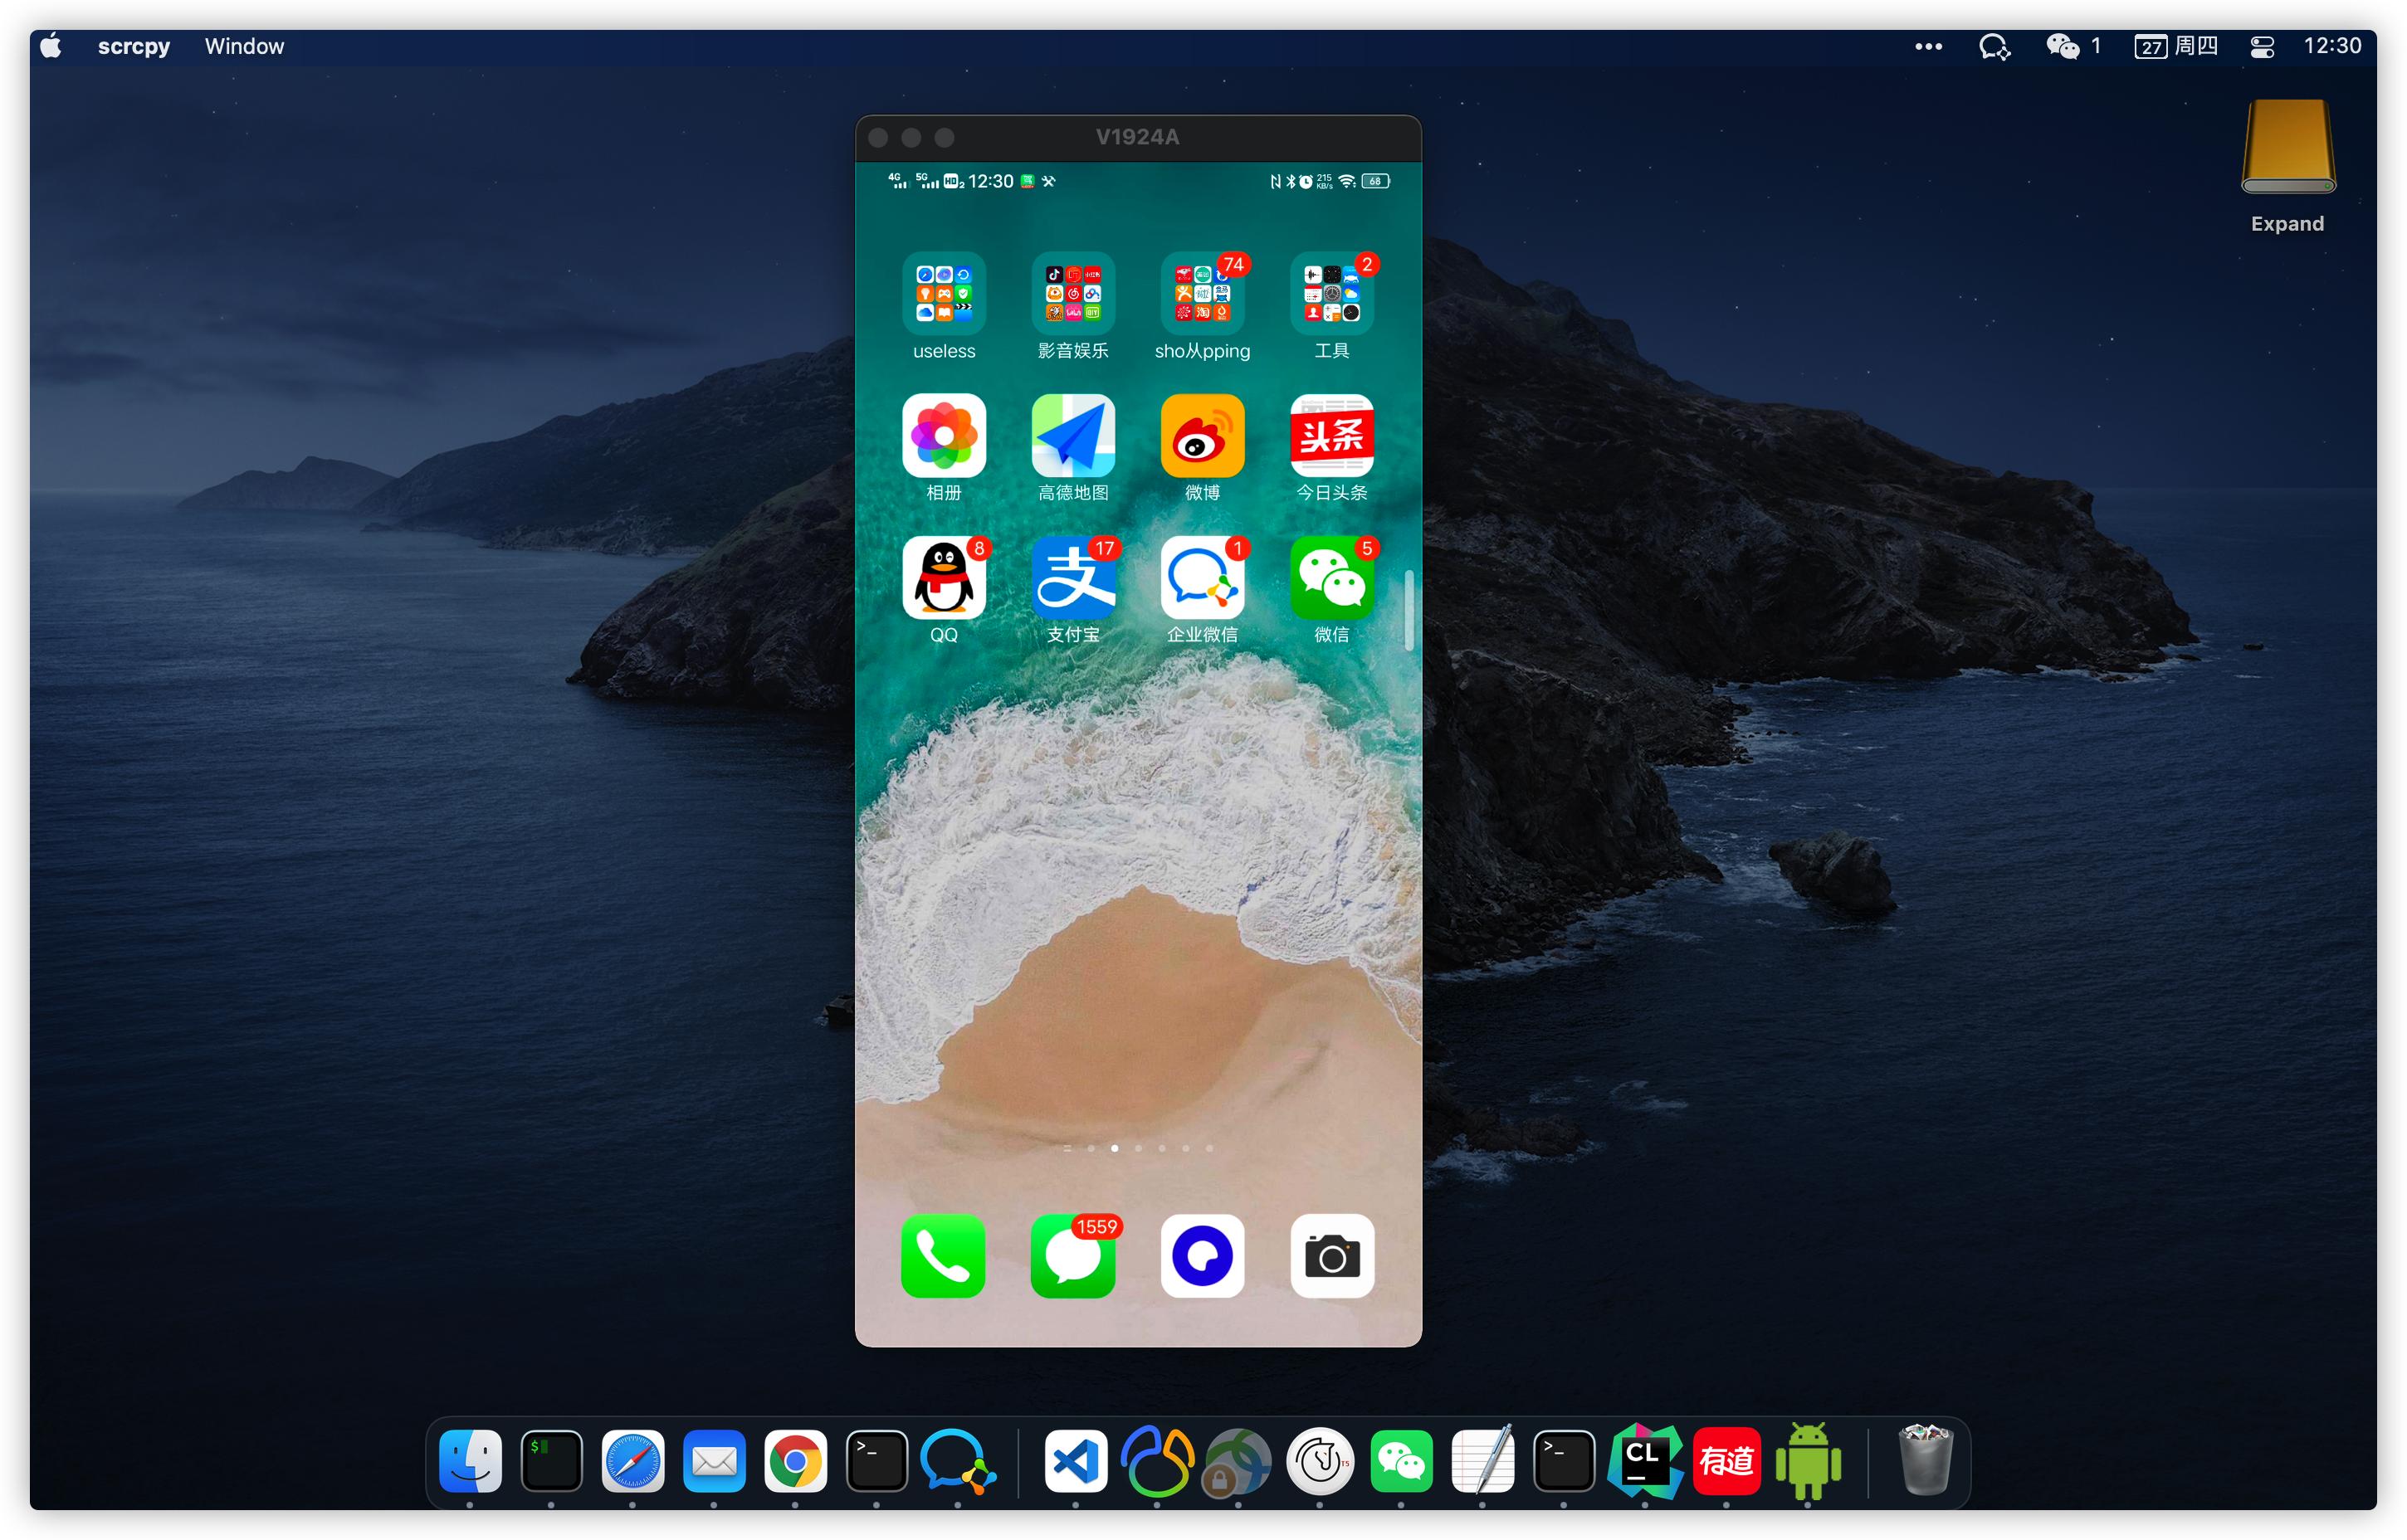This screenshot has width=2407, height=1540.
Task: Open the Photos (相册) gallery app
Action: [x=943, y=437]
